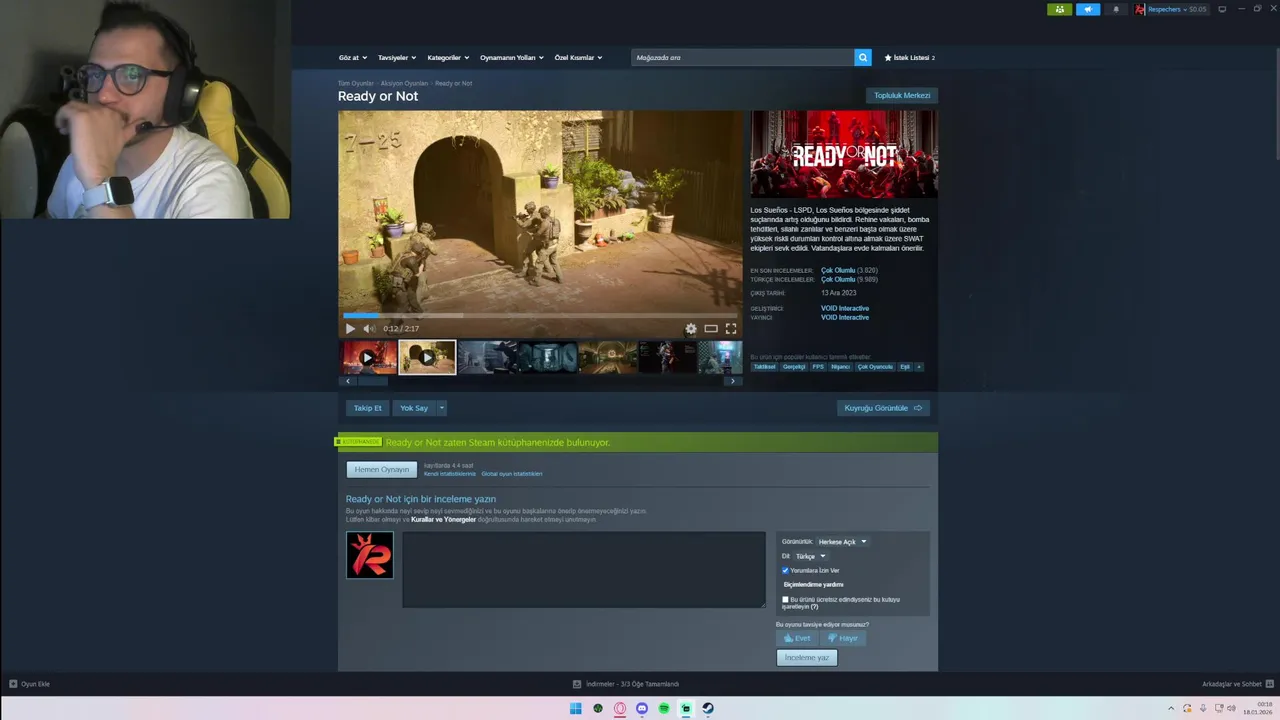Make the trailer fullscreen
This screenshot has width=1280, height=720.
[731, 328]
